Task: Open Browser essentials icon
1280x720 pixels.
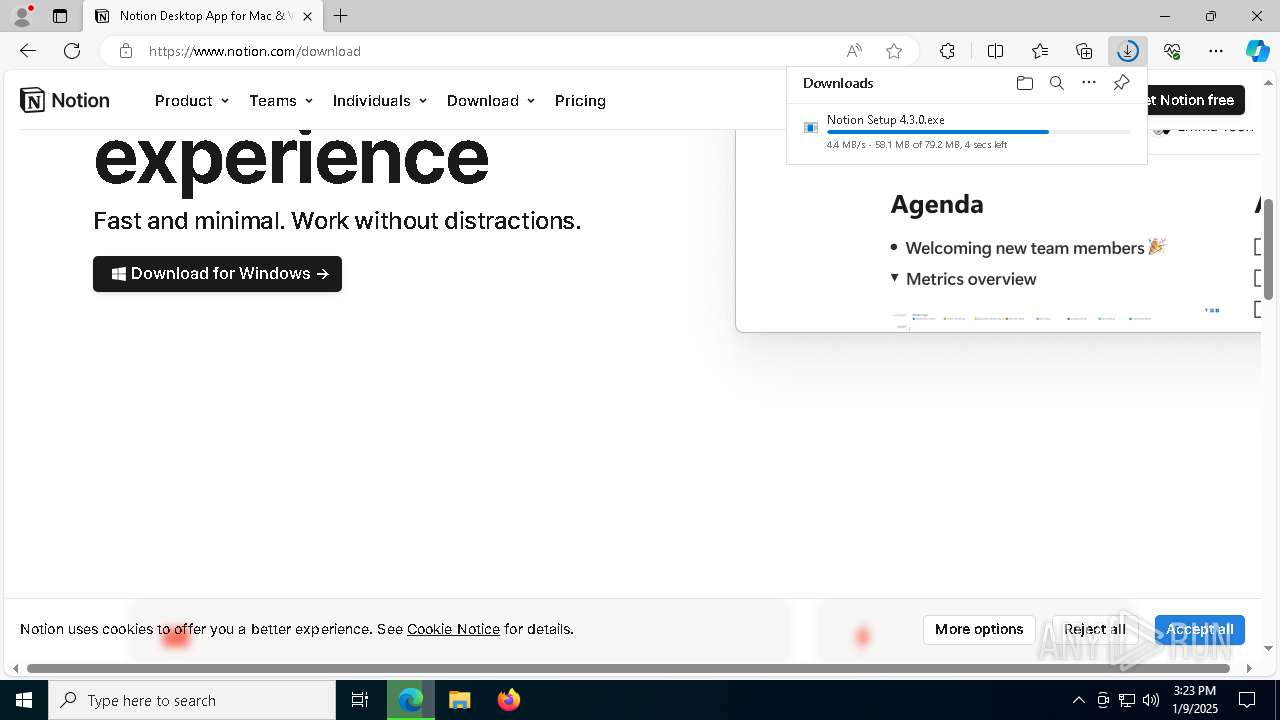Action: coord(1172,51)
